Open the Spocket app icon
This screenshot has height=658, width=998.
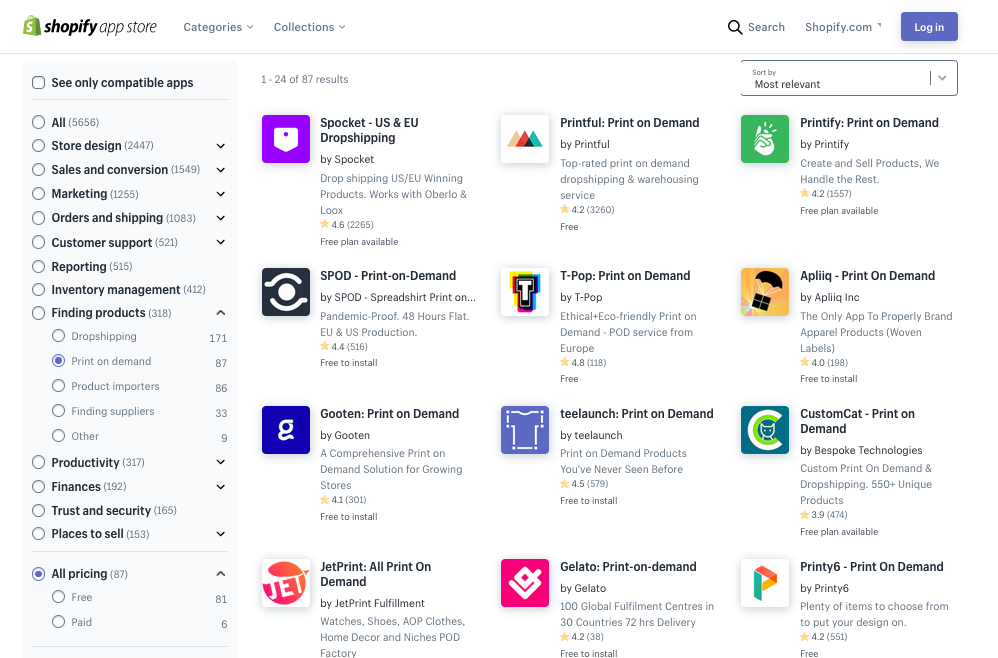[x=286, y=139]
